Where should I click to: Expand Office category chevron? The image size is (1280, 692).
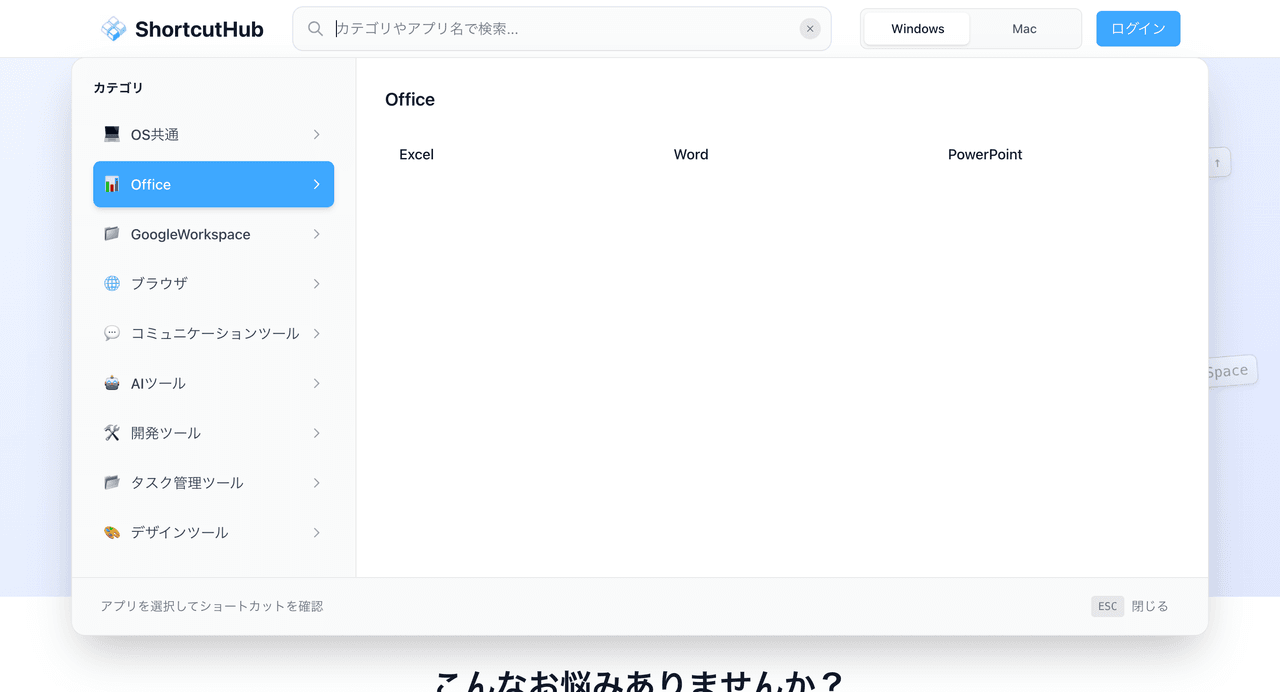(x=316, y=184)
